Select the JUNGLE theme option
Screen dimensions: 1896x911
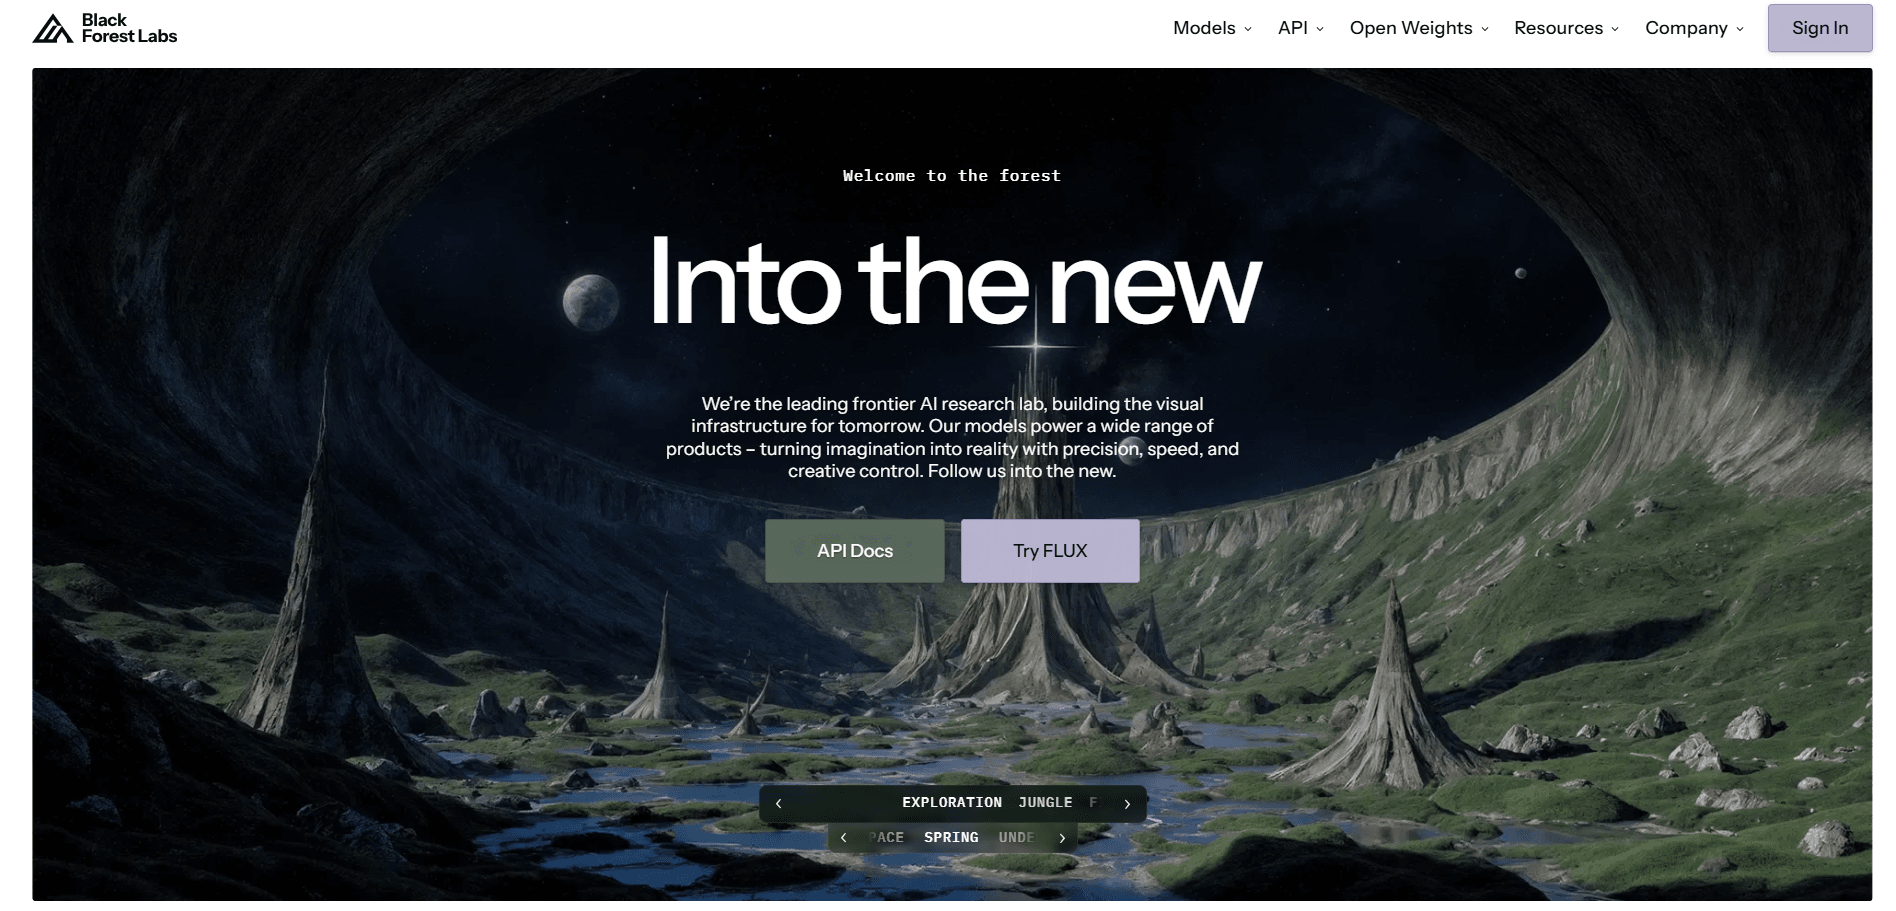[1045, 803]
